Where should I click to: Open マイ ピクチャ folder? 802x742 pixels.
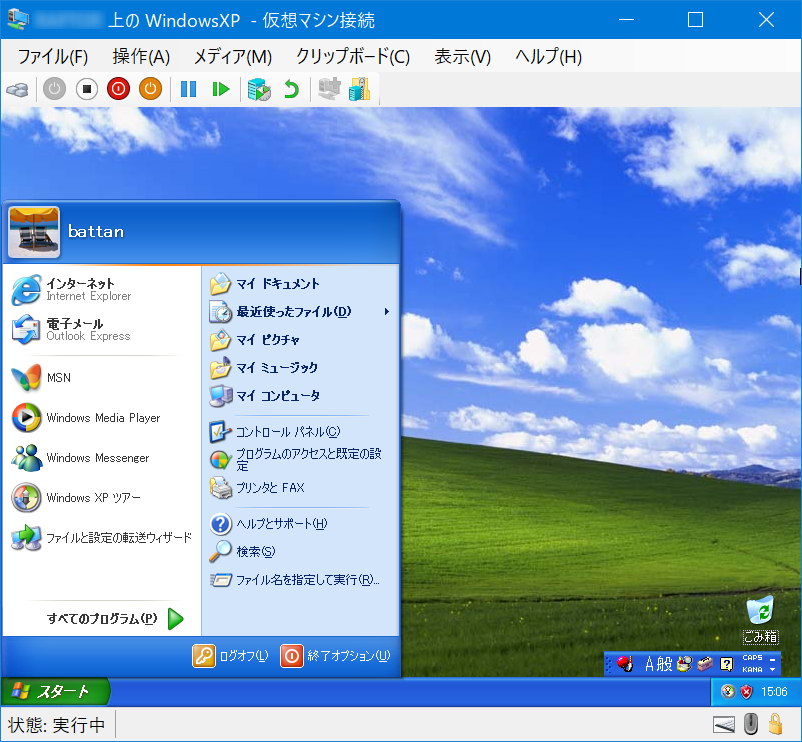(300, 340)
